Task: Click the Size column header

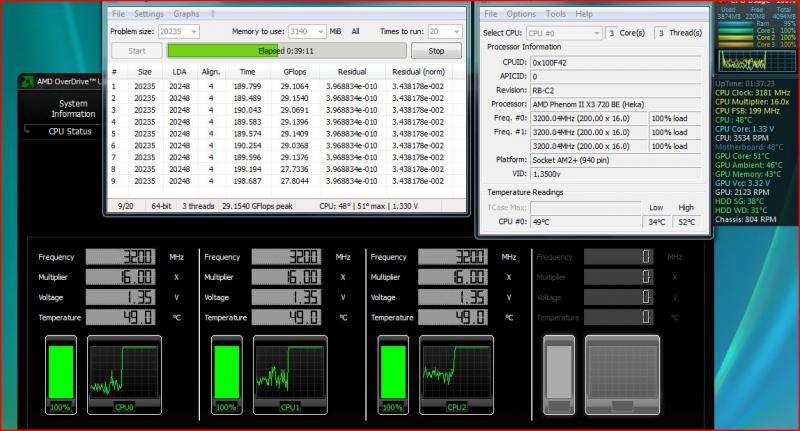Action: [144, 72]
